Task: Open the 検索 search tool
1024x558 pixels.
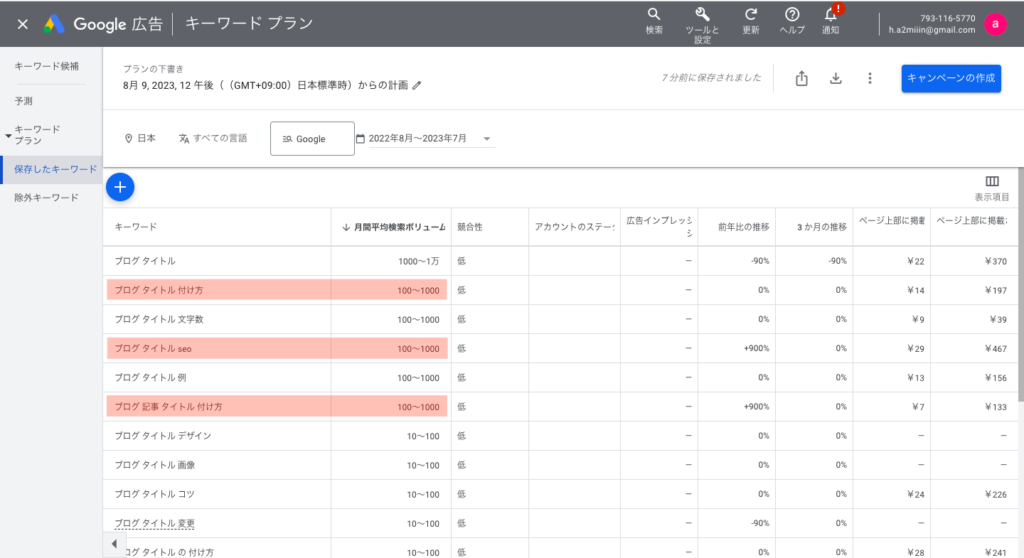Action: 654,21
